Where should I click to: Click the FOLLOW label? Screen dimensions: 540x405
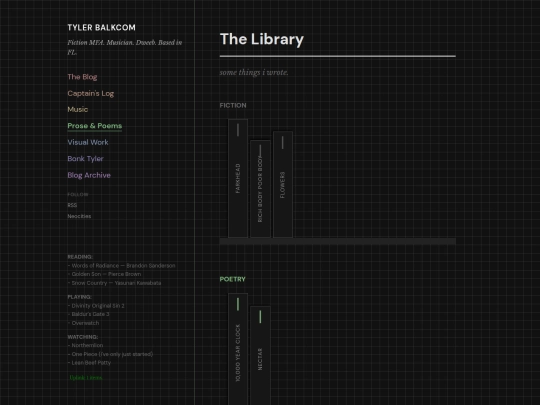point(78,195)
